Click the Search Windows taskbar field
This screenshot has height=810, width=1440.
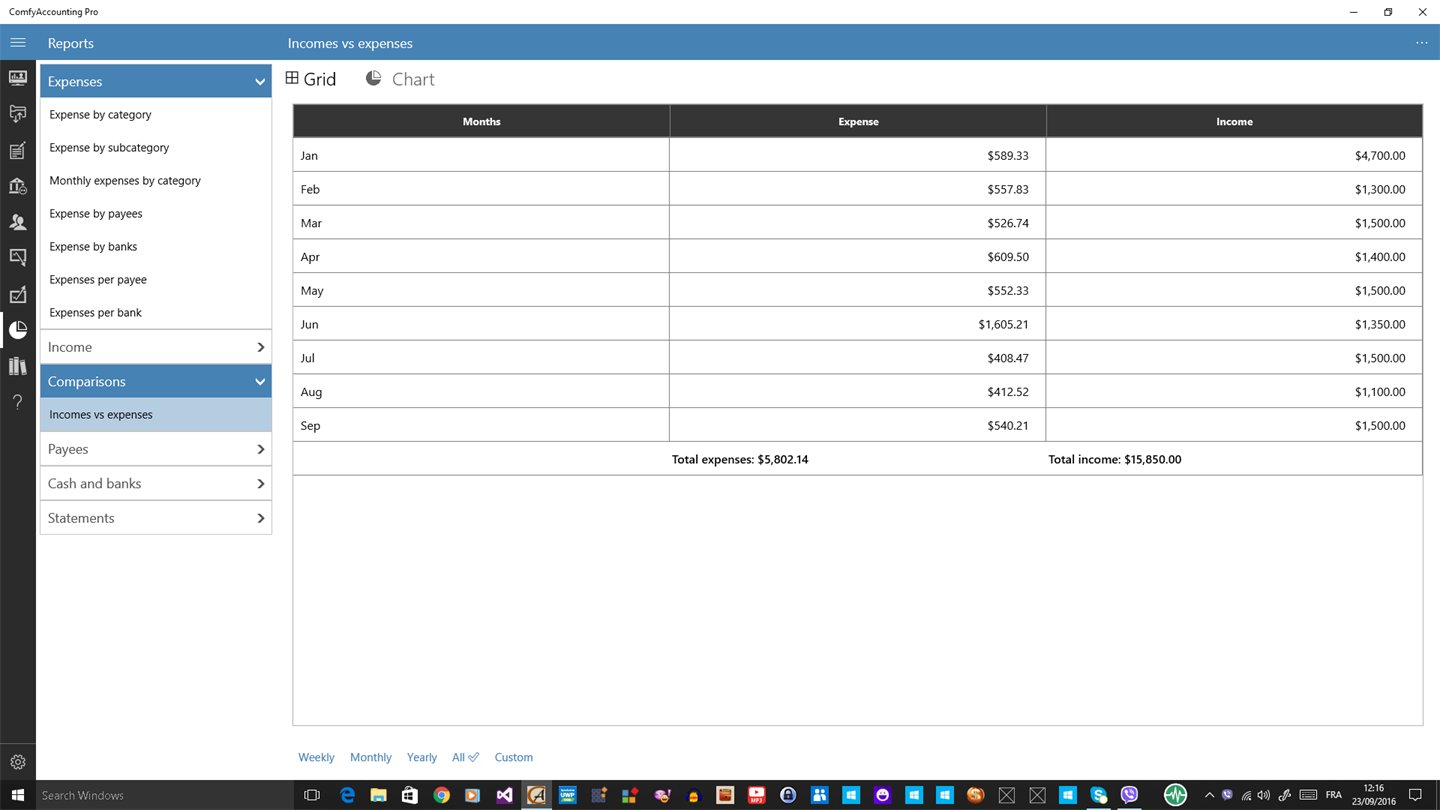[164, 795]
